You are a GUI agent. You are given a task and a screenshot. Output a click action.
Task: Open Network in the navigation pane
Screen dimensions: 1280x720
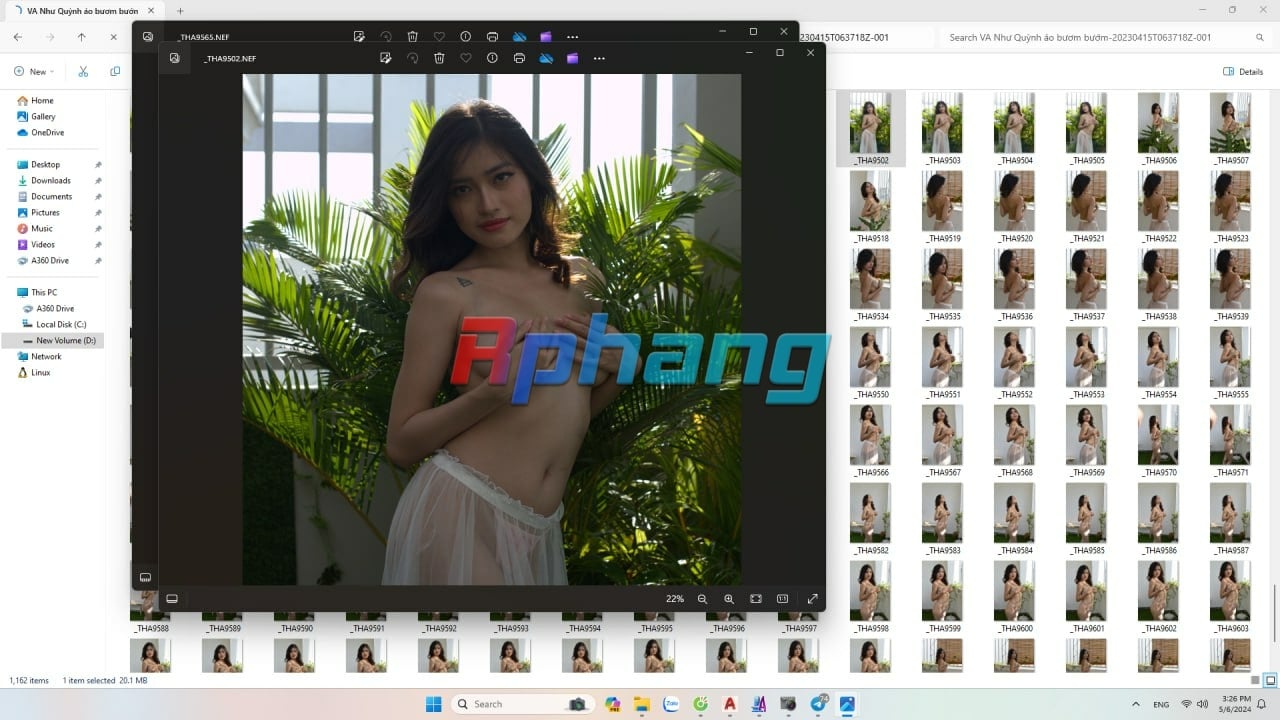coord(46,356)
